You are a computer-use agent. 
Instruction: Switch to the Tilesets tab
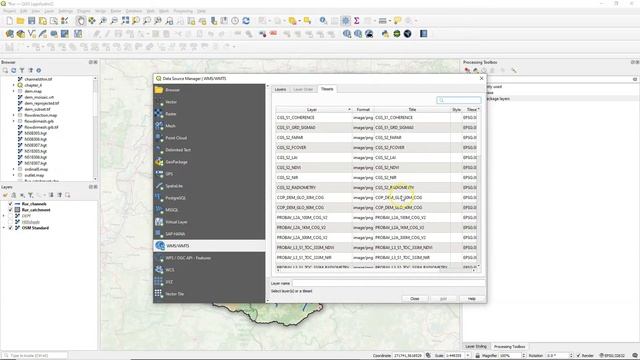pos(327,89)
